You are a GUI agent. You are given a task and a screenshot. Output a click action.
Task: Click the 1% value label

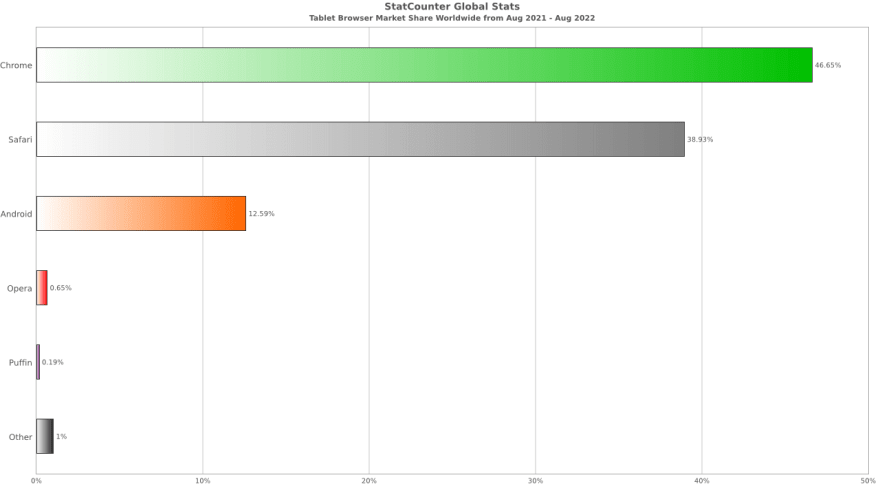61,436
